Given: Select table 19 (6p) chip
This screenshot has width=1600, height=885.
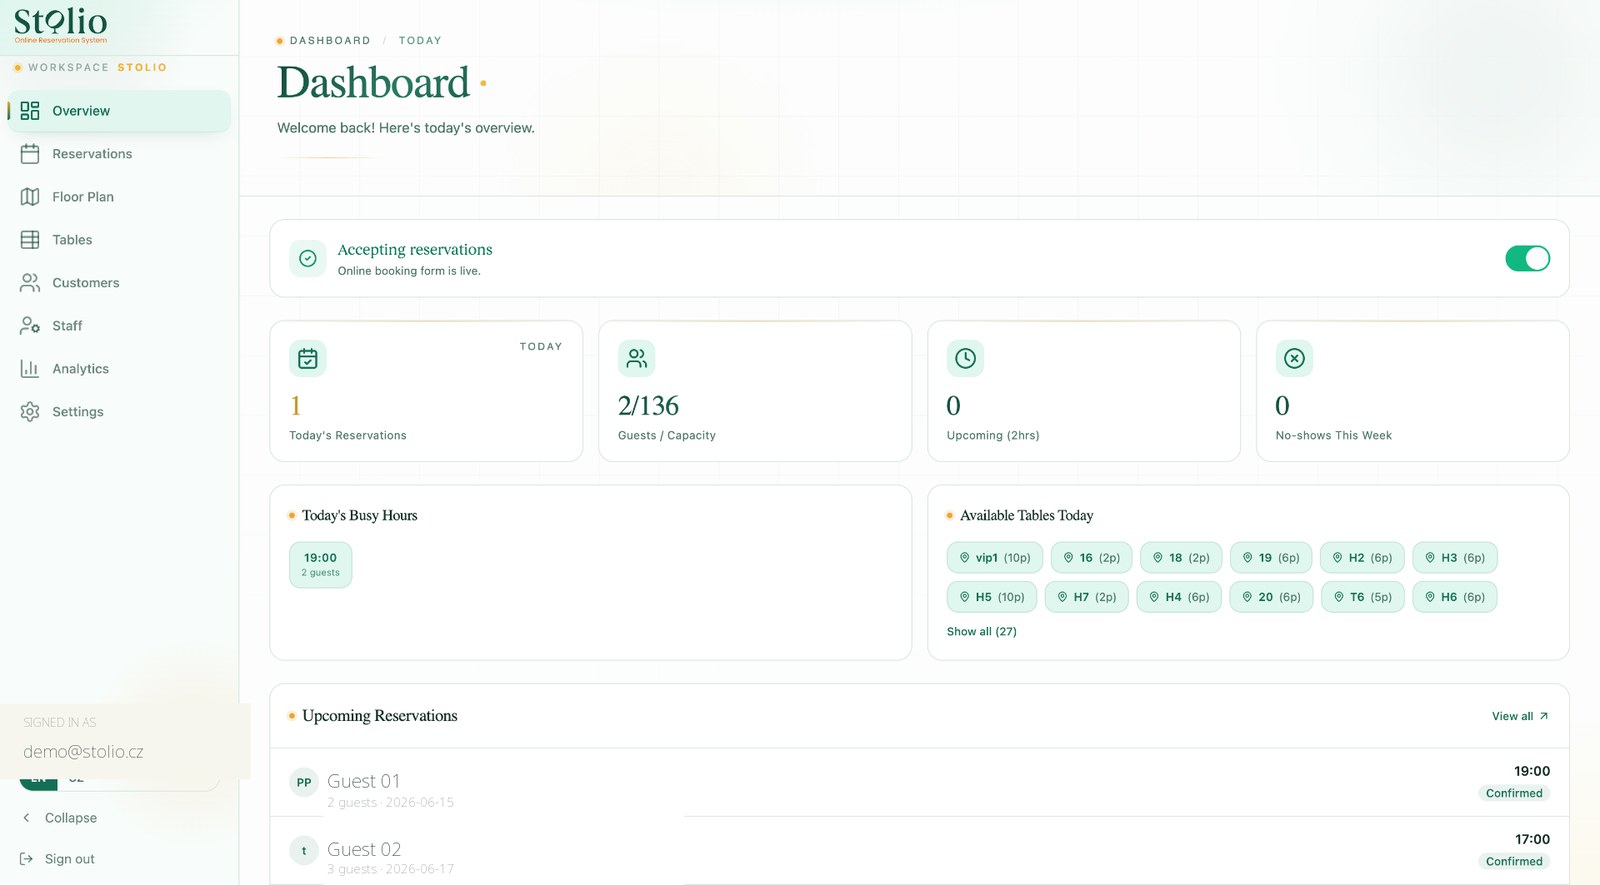Looking at the screenshot, I should (1271, 558).
